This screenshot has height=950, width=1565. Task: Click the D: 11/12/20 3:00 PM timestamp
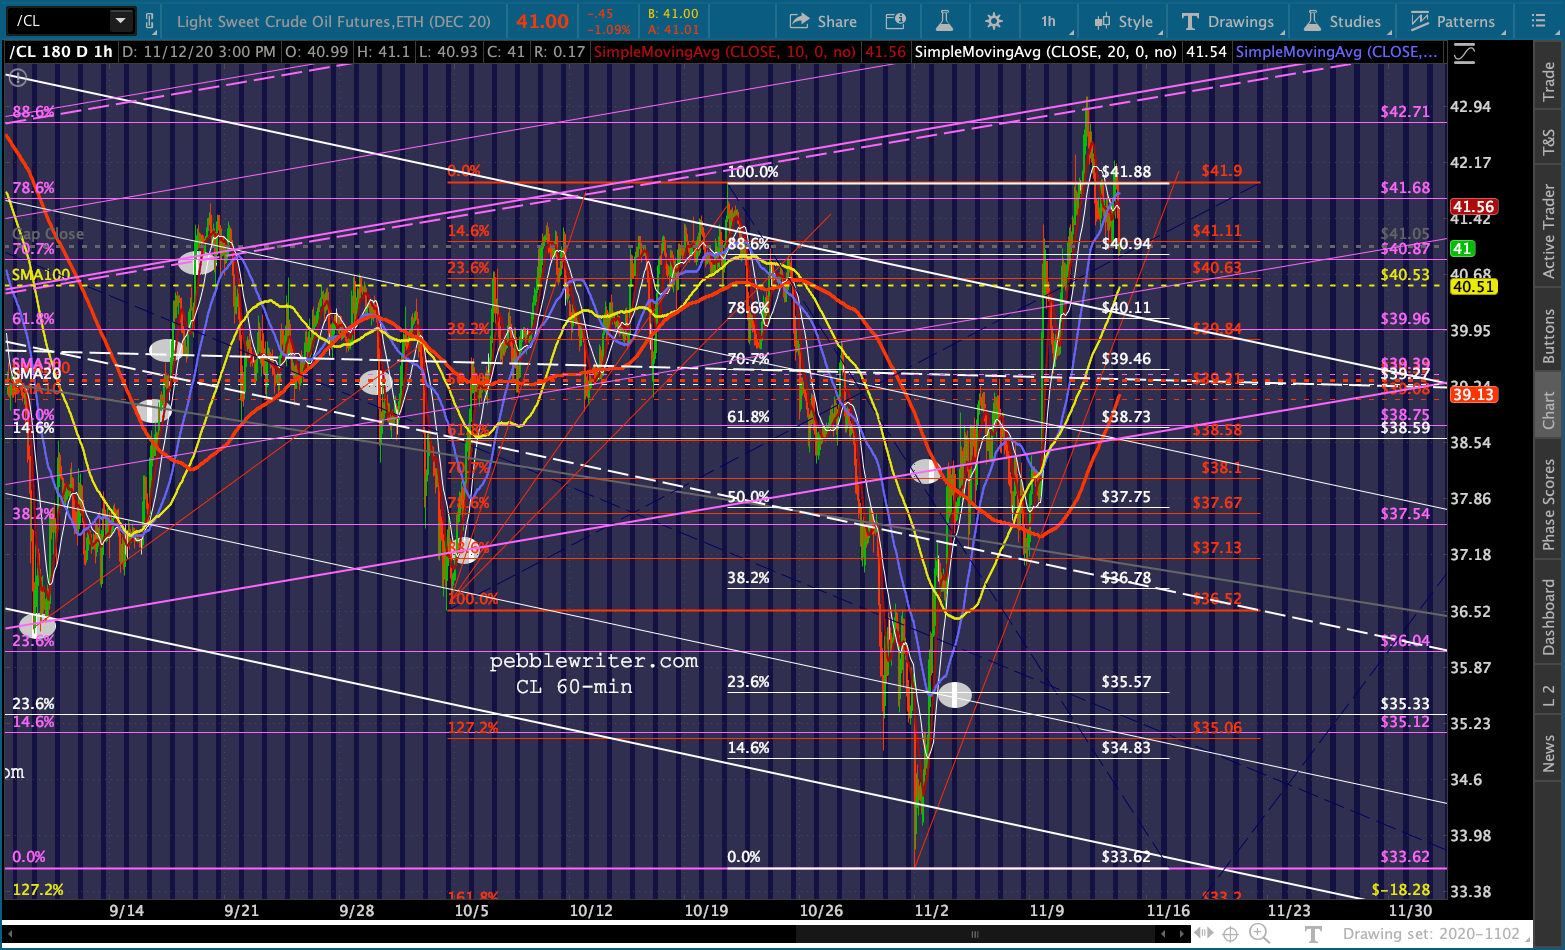point(197,51)
